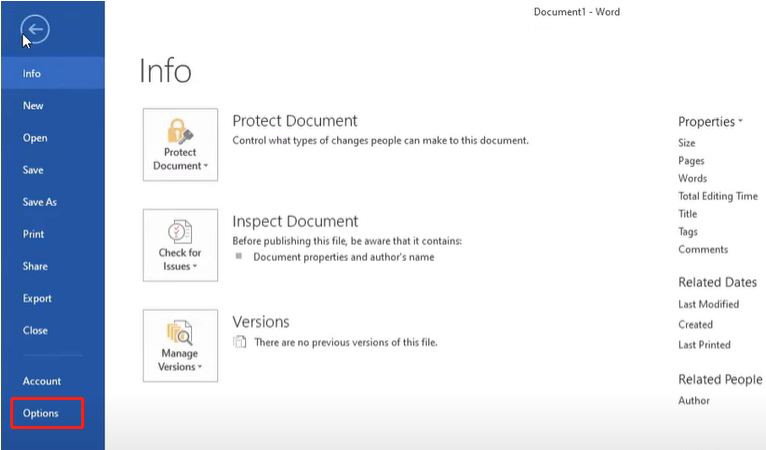Click the Related People heading
The height and width of the screenshot is (450, 766).
[x=720, y=379]
